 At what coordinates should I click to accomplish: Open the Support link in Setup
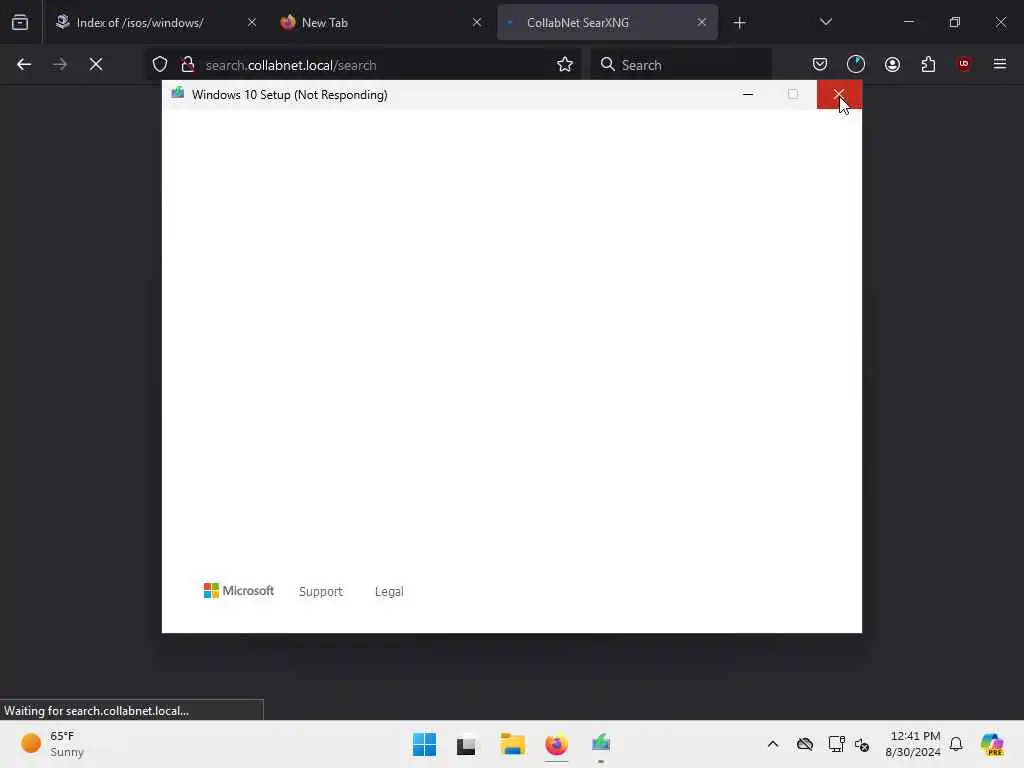pos(321,592)
